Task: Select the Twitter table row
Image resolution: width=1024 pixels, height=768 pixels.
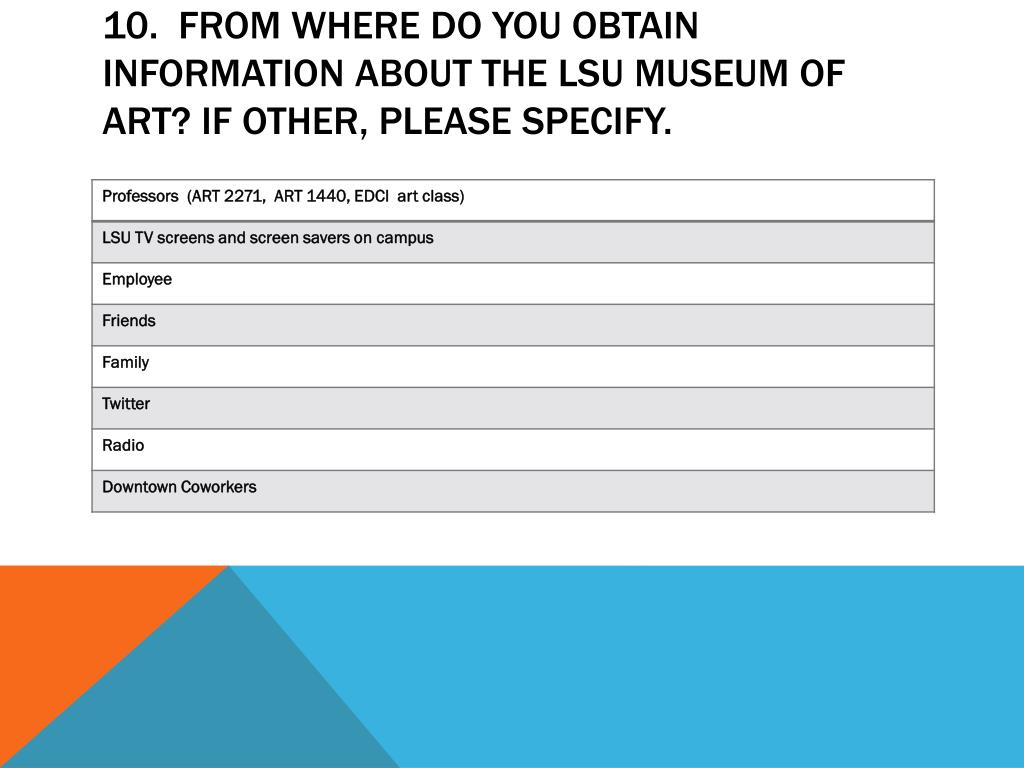Action: (513, 408)
